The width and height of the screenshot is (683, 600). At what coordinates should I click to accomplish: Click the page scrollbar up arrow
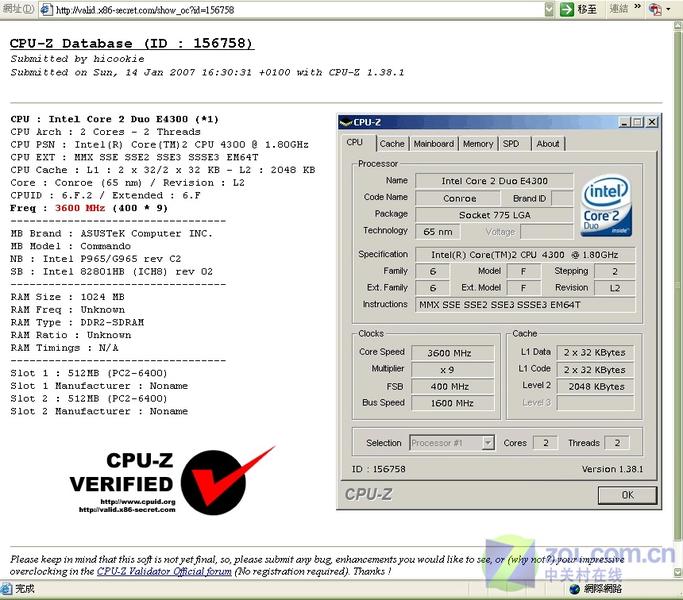tap(678, 25)
